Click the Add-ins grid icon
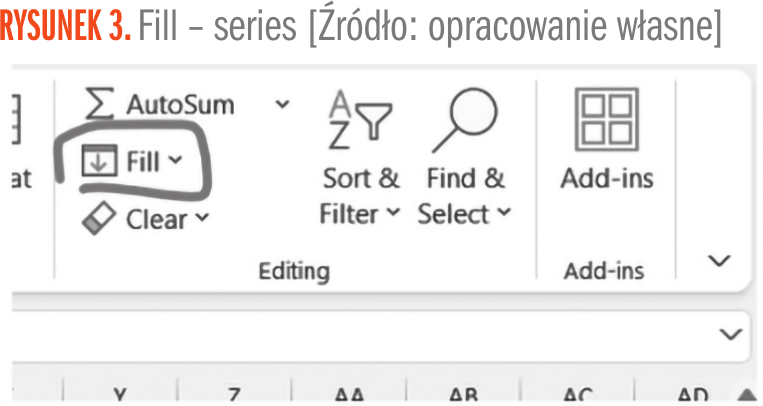 click(x=606, y=118)
